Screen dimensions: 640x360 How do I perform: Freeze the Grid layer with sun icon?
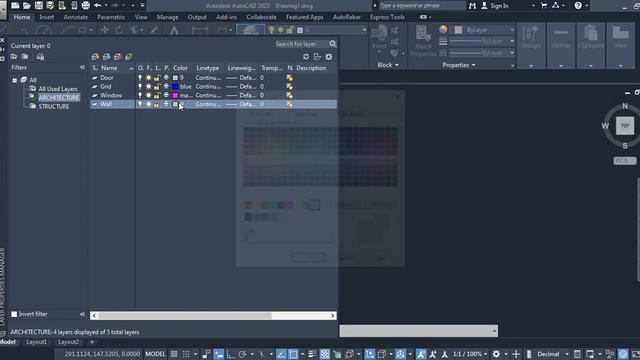pos(149,87)
